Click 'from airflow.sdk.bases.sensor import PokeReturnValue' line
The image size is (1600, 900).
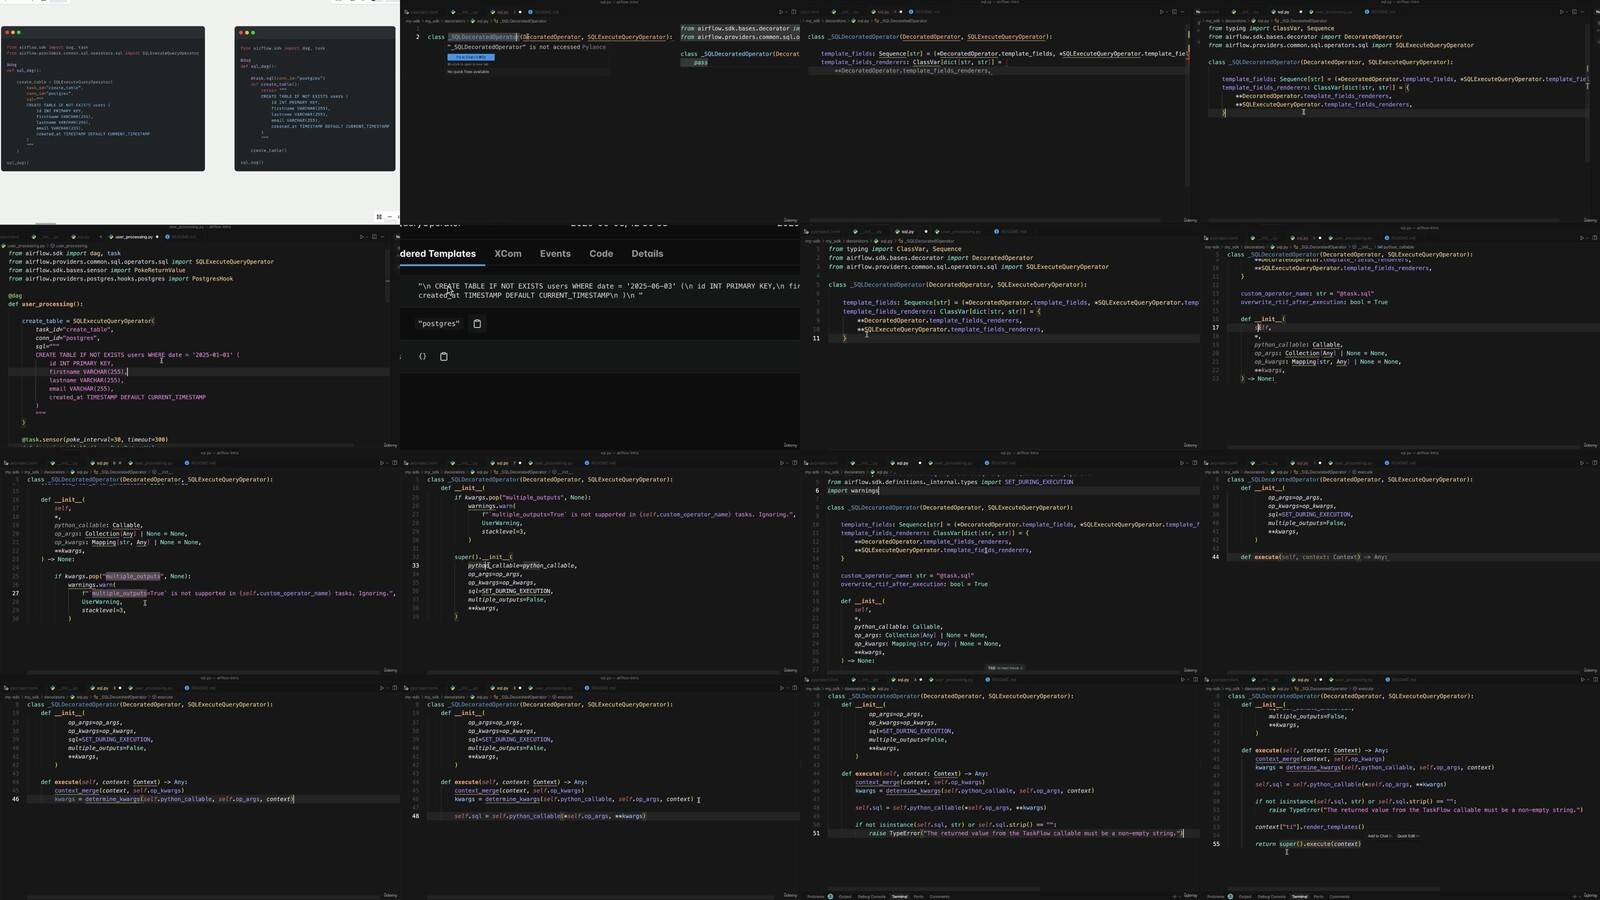coord(97,270)
